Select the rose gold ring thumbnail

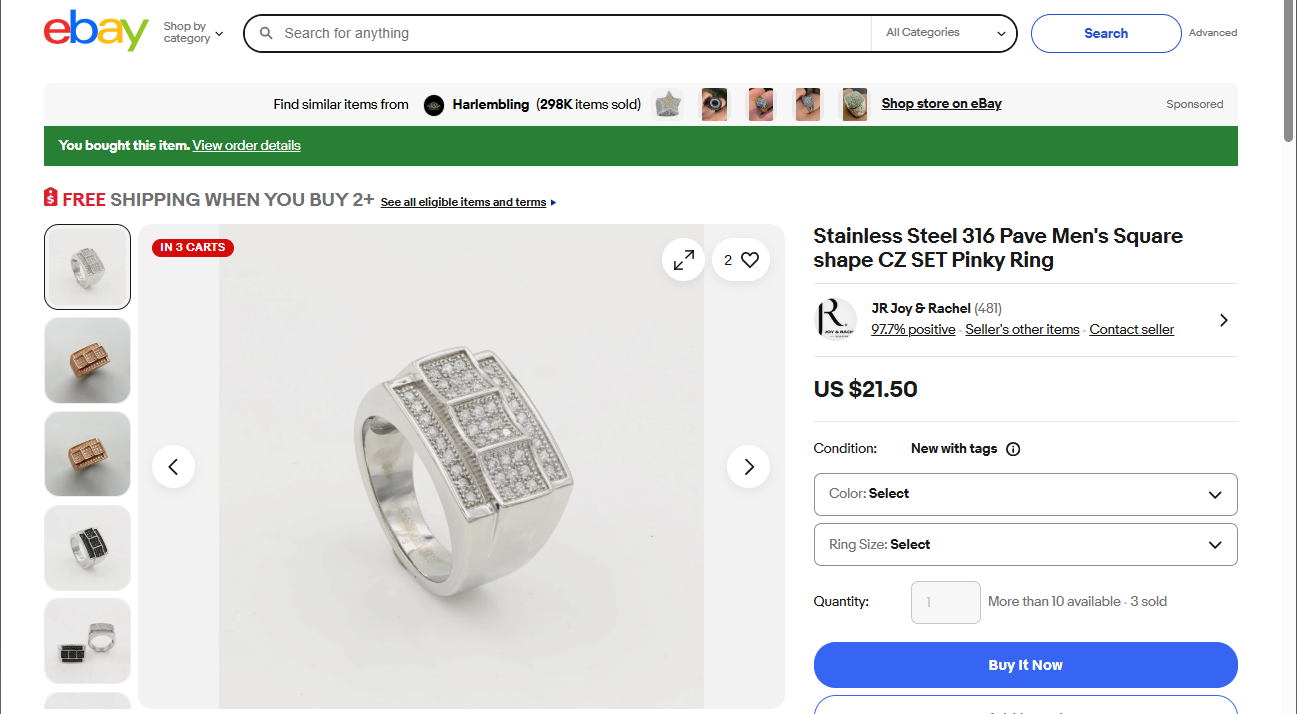88,360
